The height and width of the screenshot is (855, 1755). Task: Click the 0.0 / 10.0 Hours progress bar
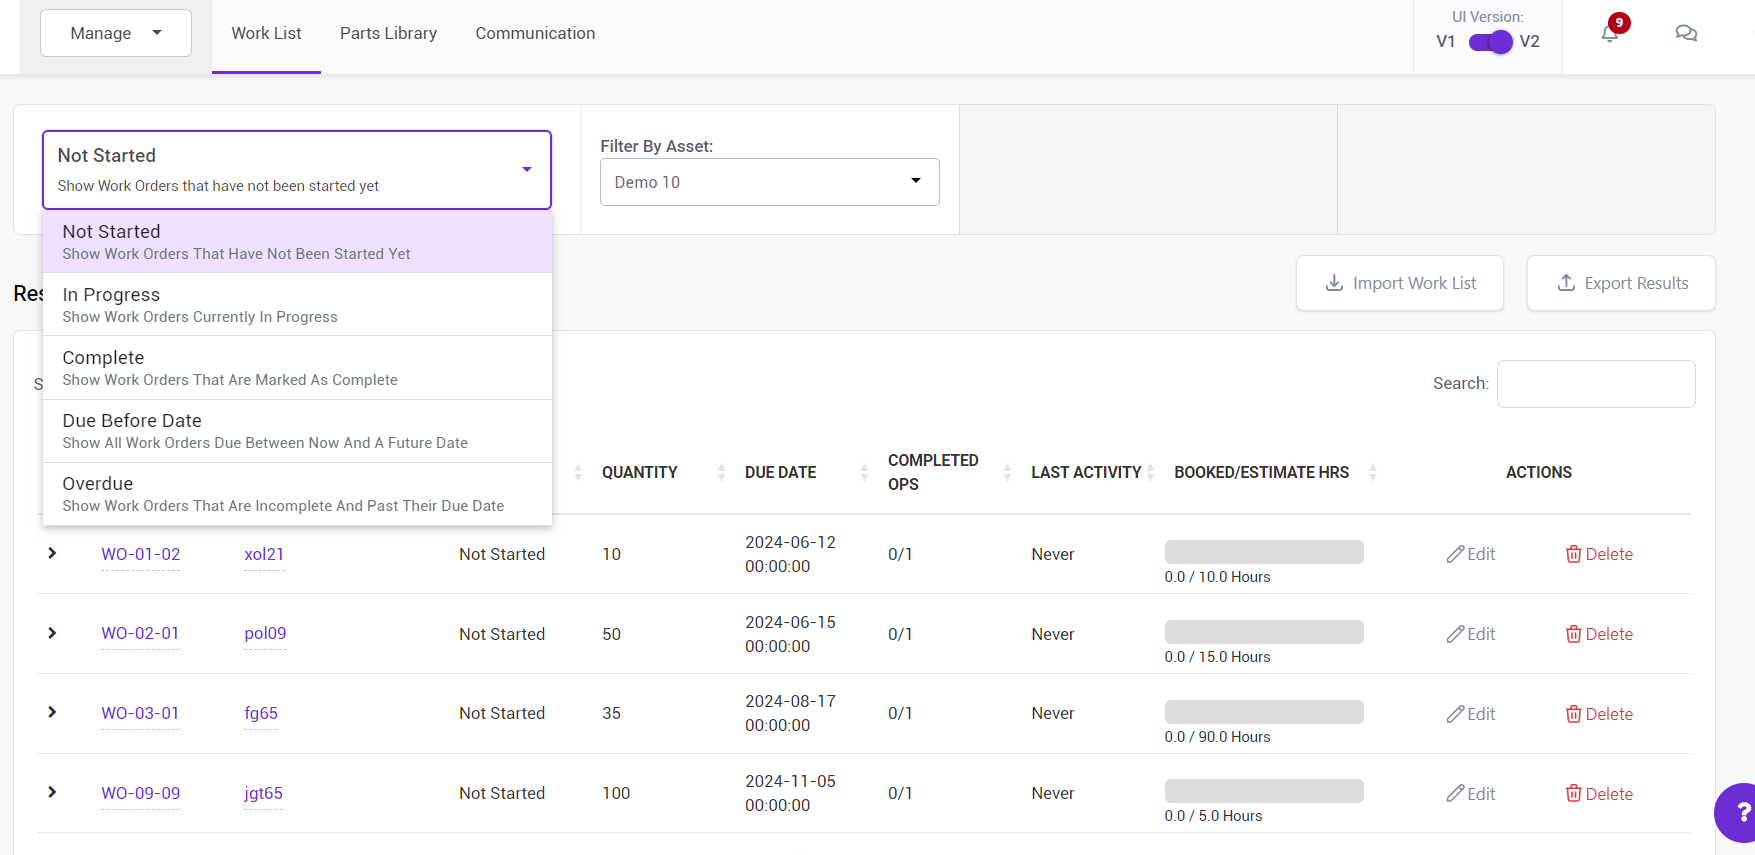point(1264,552)
